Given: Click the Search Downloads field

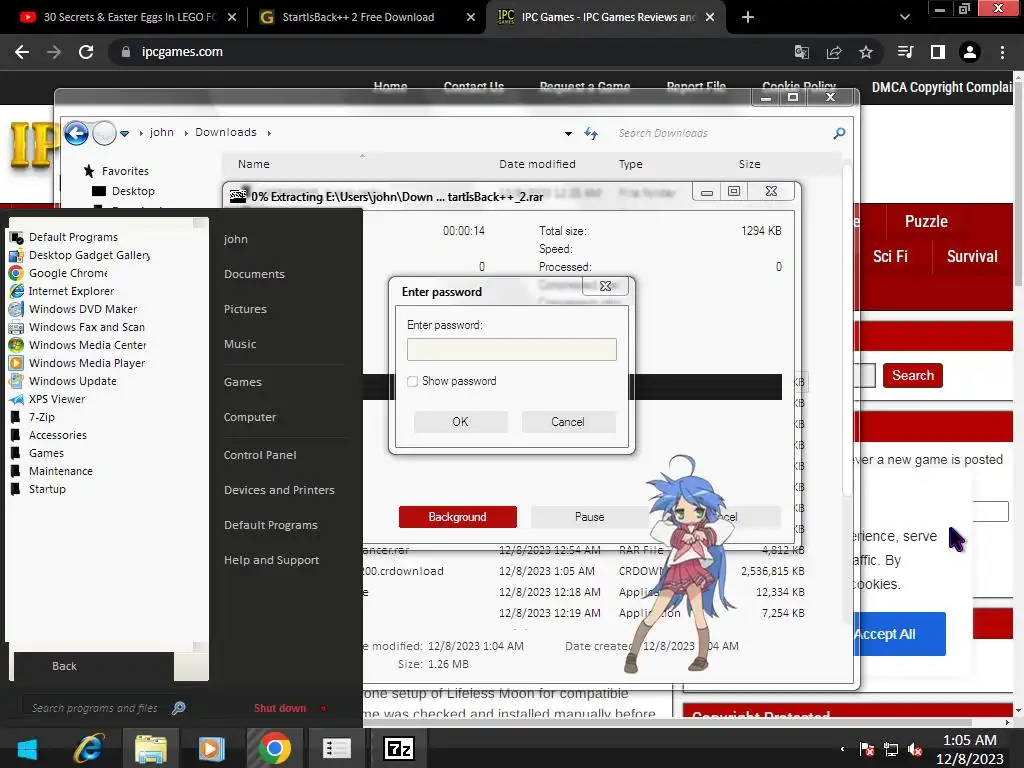Looking at the screenshot, I should click(x=722, y=133).
